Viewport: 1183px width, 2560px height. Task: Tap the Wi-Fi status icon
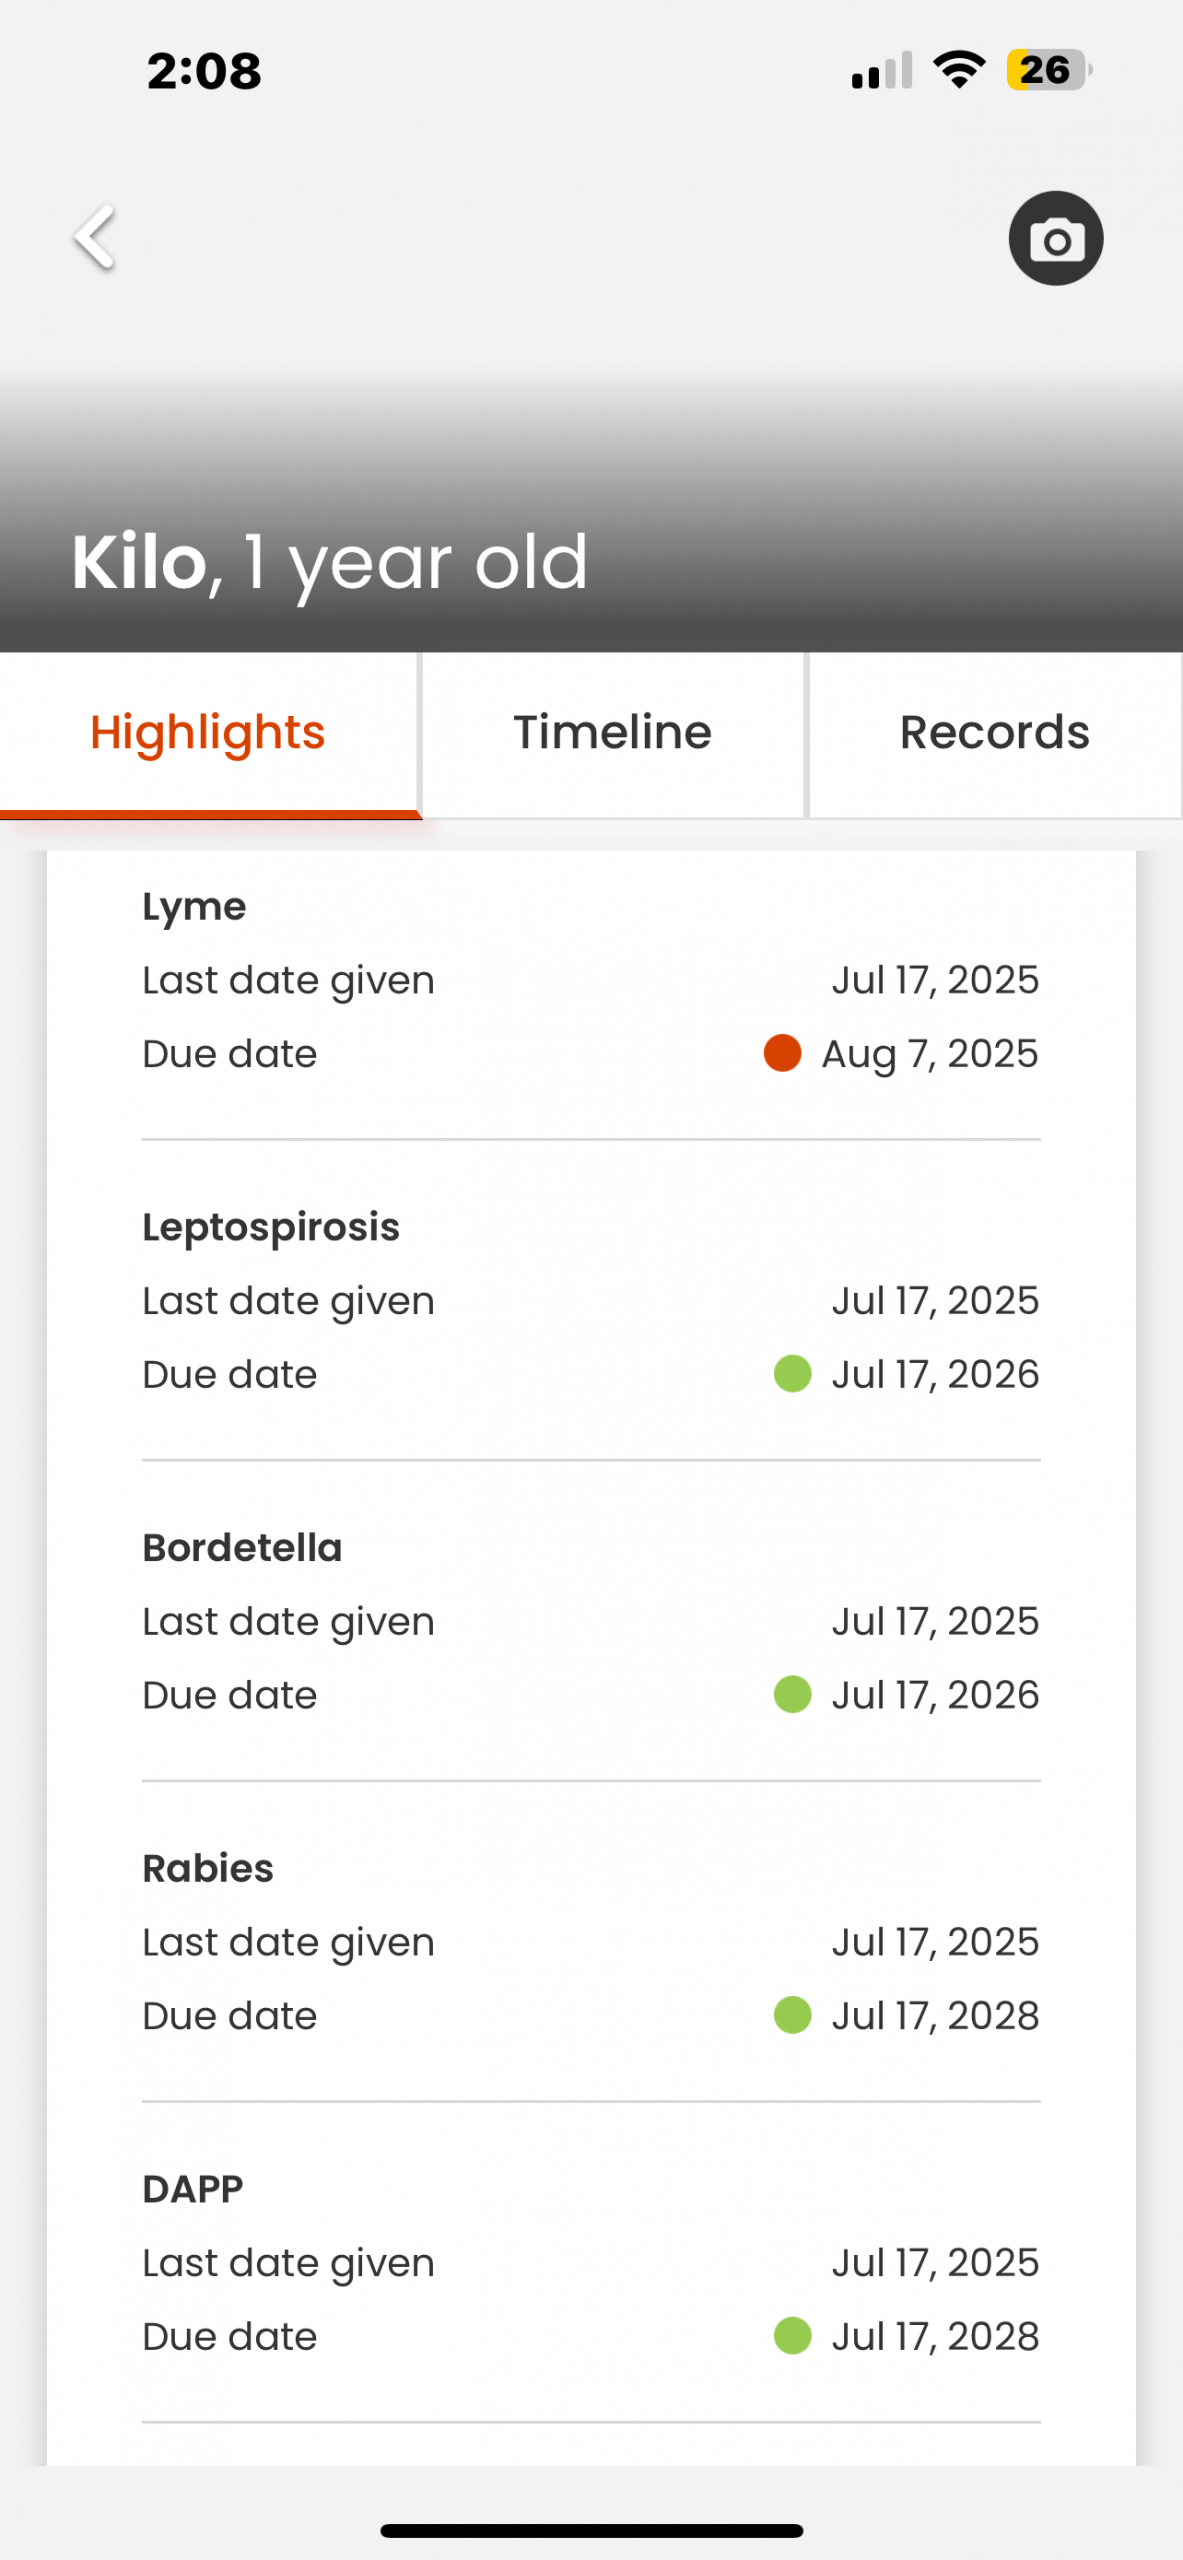[x=958, y=70]
